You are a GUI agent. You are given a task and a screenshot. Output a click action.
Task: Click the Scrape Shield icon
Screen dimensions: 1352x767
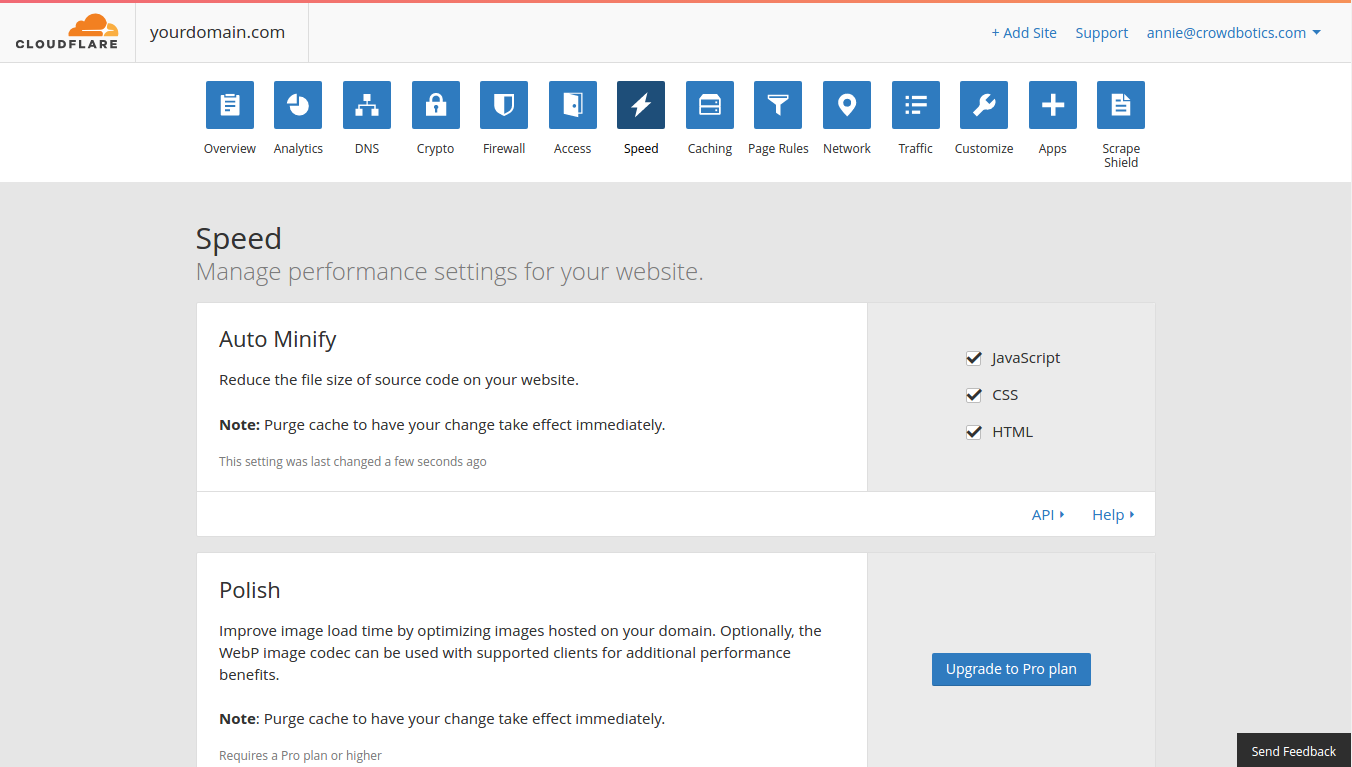coord(1120,105)
